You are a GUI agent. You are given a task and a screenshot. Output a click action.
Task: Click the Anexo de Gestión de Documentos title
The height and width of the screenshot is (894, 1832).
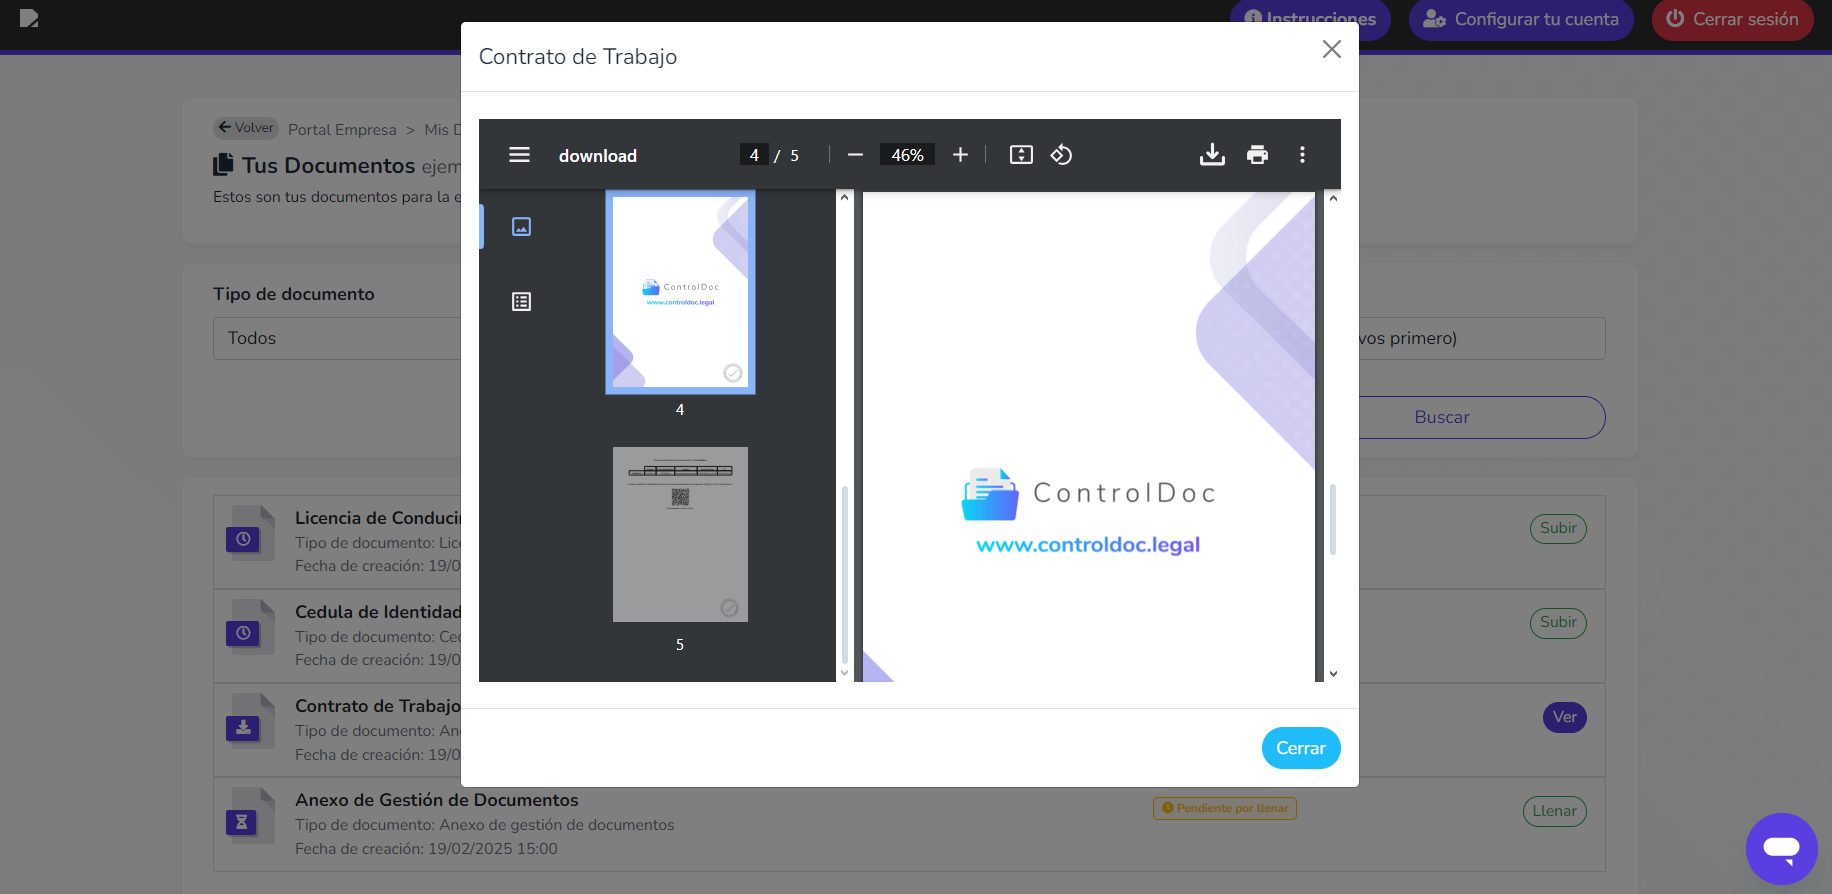click(x=437, y=800)
